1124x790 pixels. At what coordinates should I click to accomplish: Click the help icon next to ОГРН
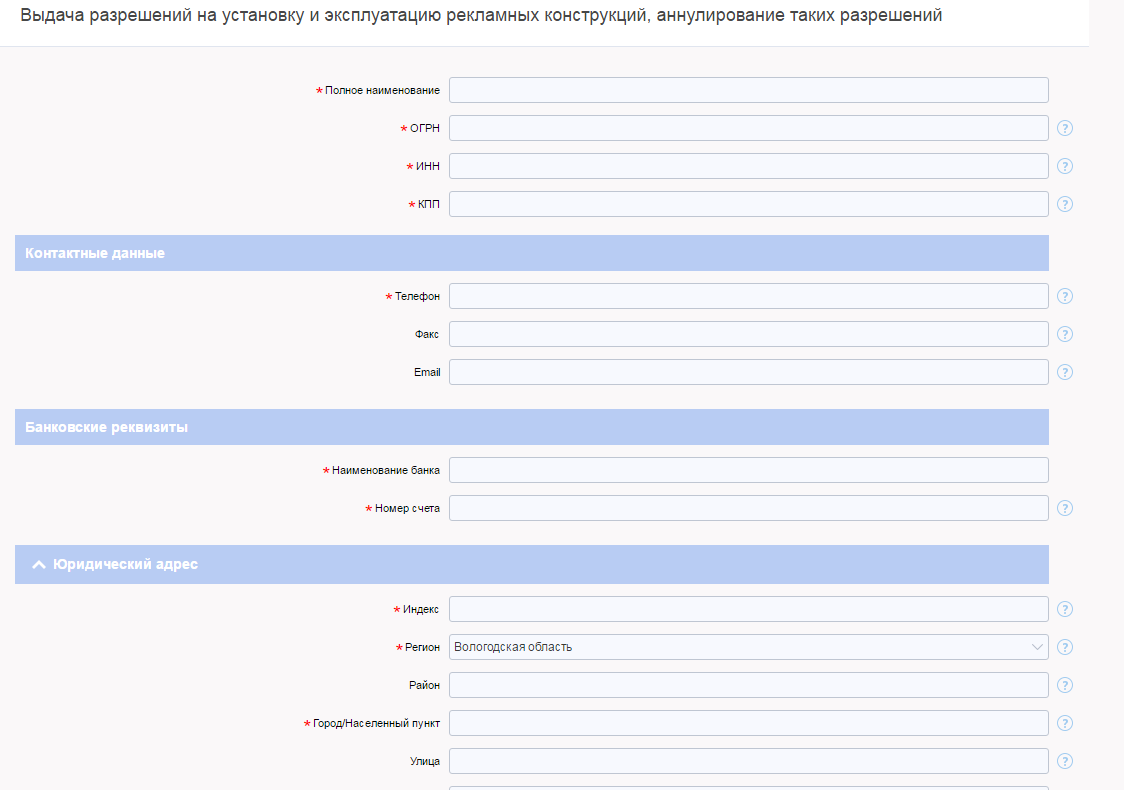pos(1065,128)
